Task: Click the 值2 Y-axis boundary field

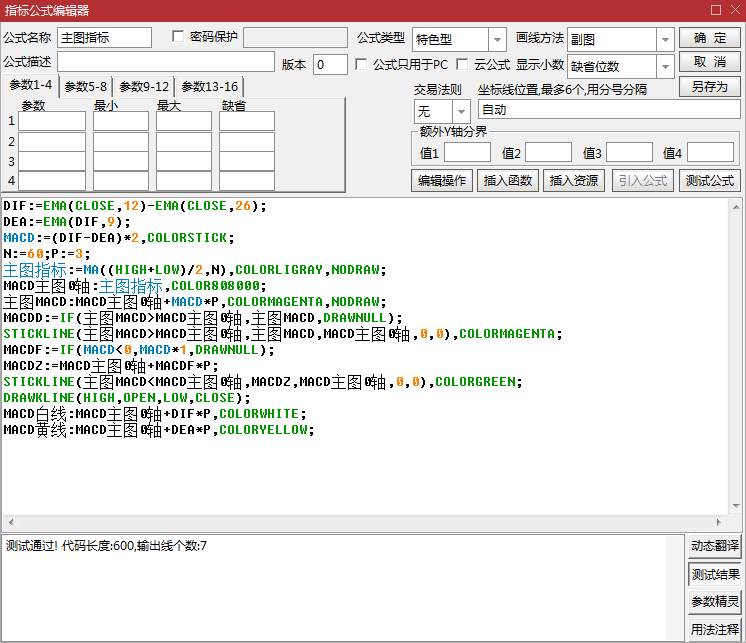Action: [x=548, y=153]
